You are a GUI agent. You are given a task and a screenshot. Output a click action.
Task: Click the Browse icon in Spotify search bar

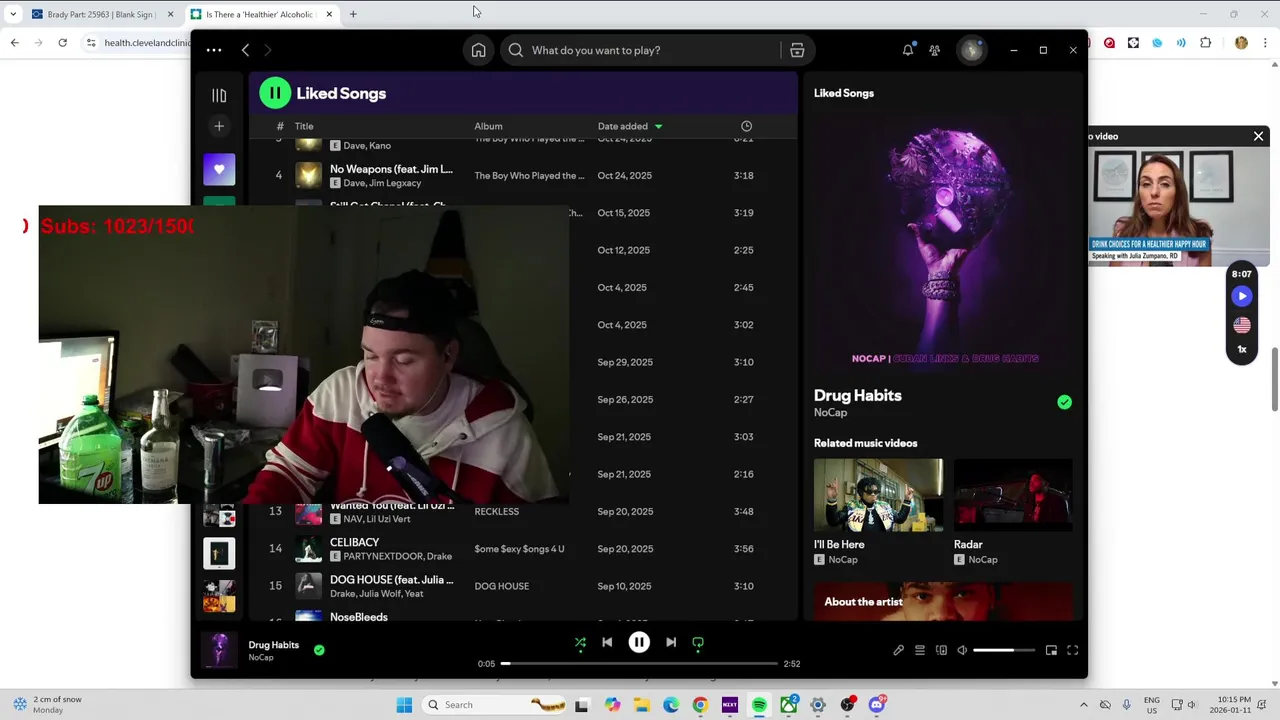pyautogui.click(x=797, y=50)
